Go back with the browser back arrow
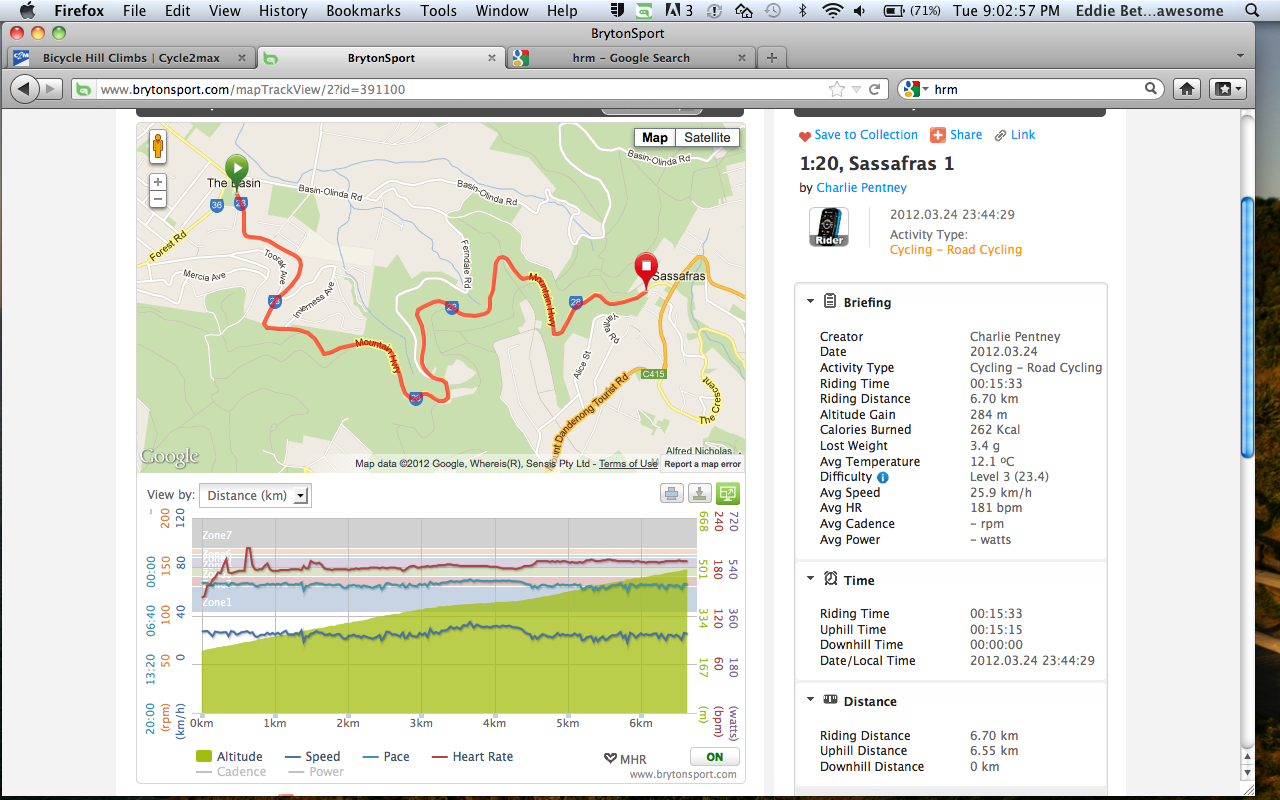 25,89
